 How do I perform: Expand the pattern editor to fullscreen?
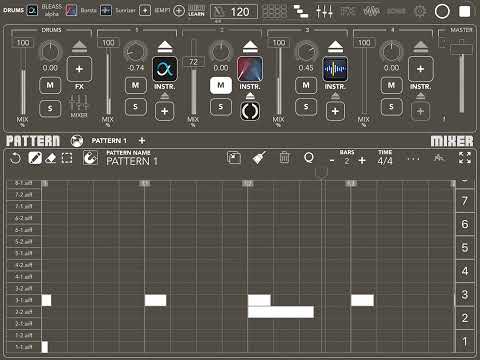[x=465, y=158]
